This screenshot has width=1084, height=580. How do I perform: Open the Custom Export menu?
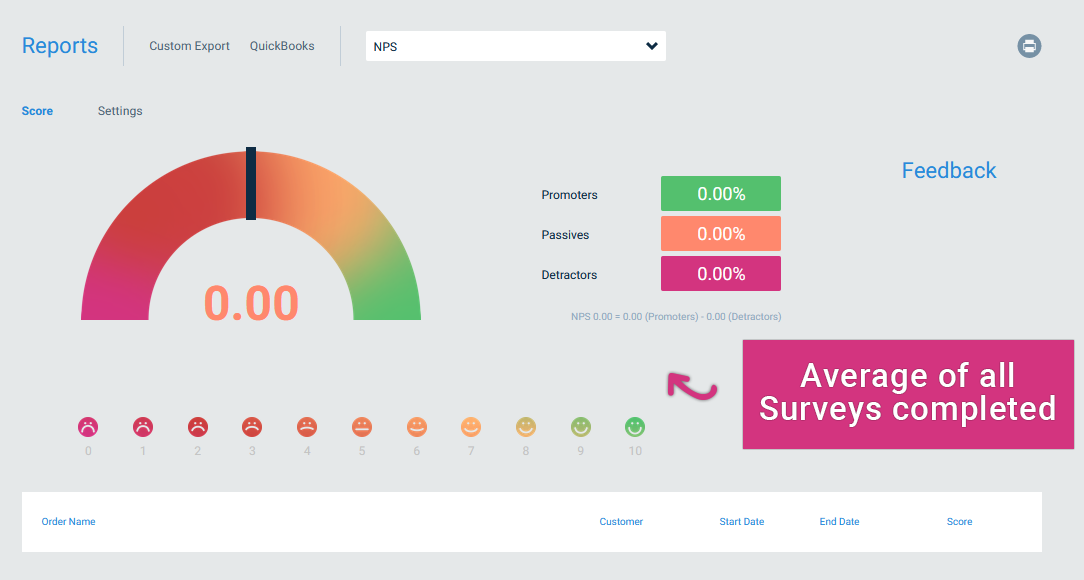coord(189,46)
